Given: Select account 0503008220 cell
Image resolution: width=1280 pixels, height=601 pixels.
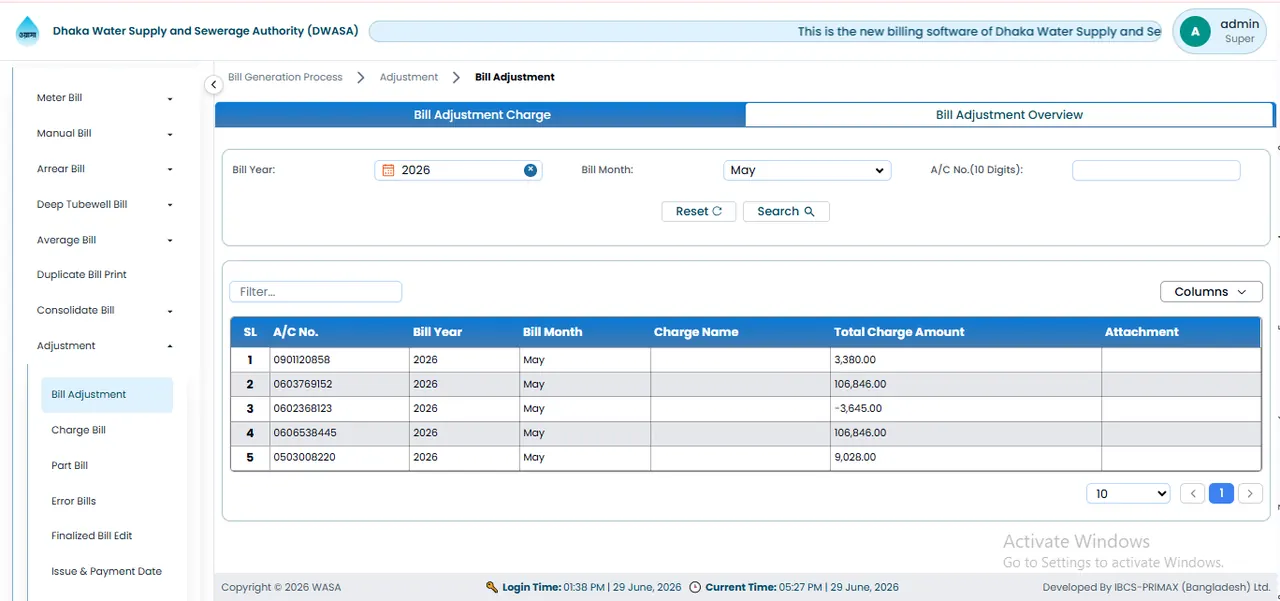Looking at the screenshot, I should (340, 457).
